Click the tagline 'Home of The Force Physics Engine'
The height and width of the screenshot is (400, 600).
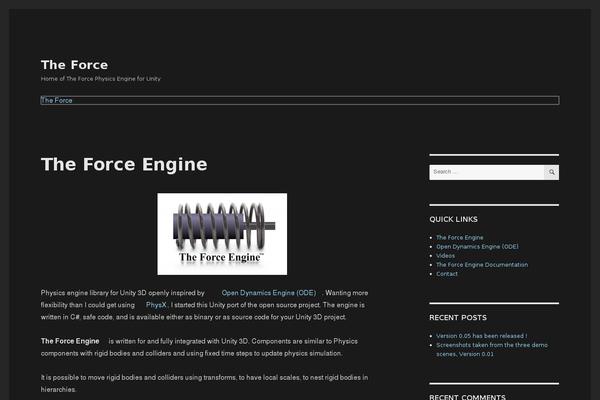coord(100,78)
